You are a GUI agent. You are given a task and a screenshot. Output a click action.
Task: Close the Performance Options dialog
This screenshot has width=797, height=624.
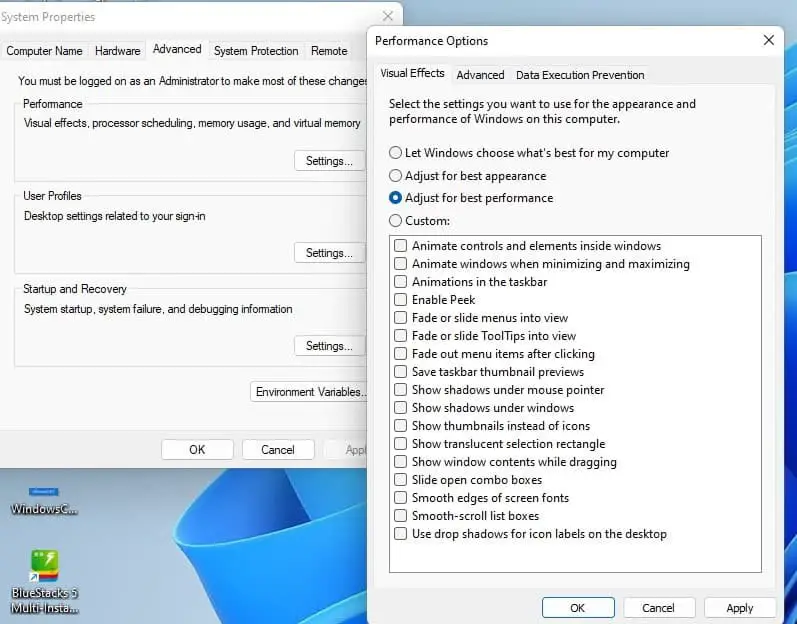click(769, 40)
